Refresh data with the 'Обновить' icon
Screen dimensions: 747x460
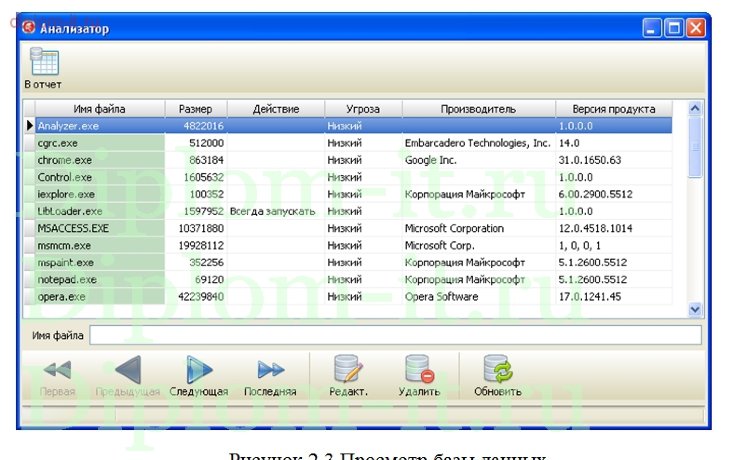(497, 369)
